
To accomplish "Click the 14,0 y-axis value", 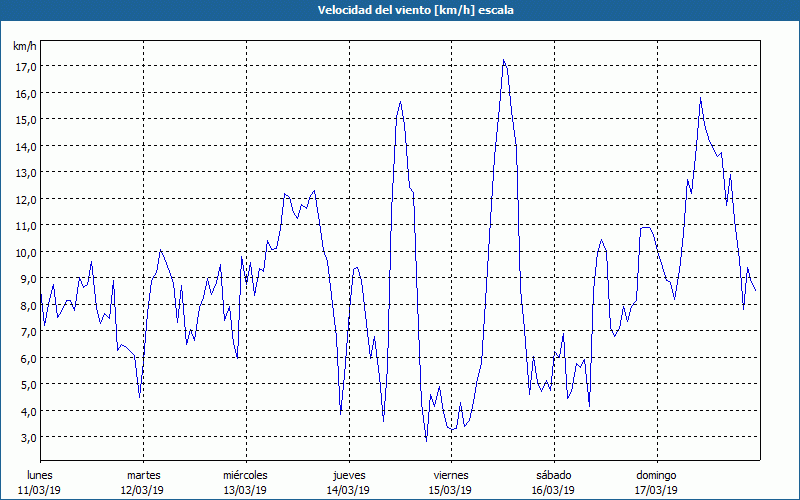I will [x=26, y=146].
